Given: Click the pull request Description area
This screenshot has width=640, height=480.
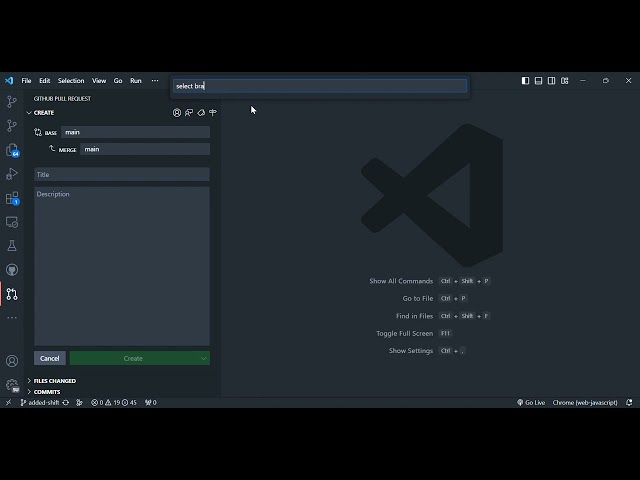Looking at the screenshot, I should click(122, 266).
